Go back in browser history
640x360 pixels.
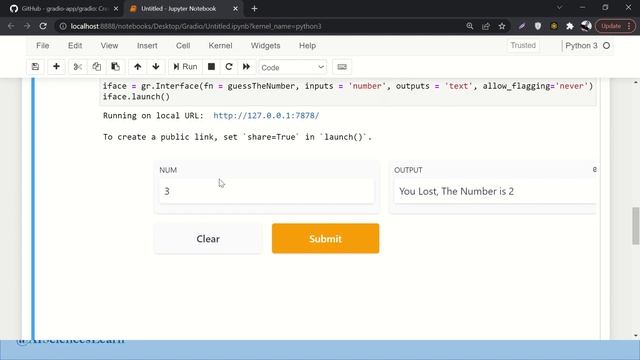pos(11,26)
